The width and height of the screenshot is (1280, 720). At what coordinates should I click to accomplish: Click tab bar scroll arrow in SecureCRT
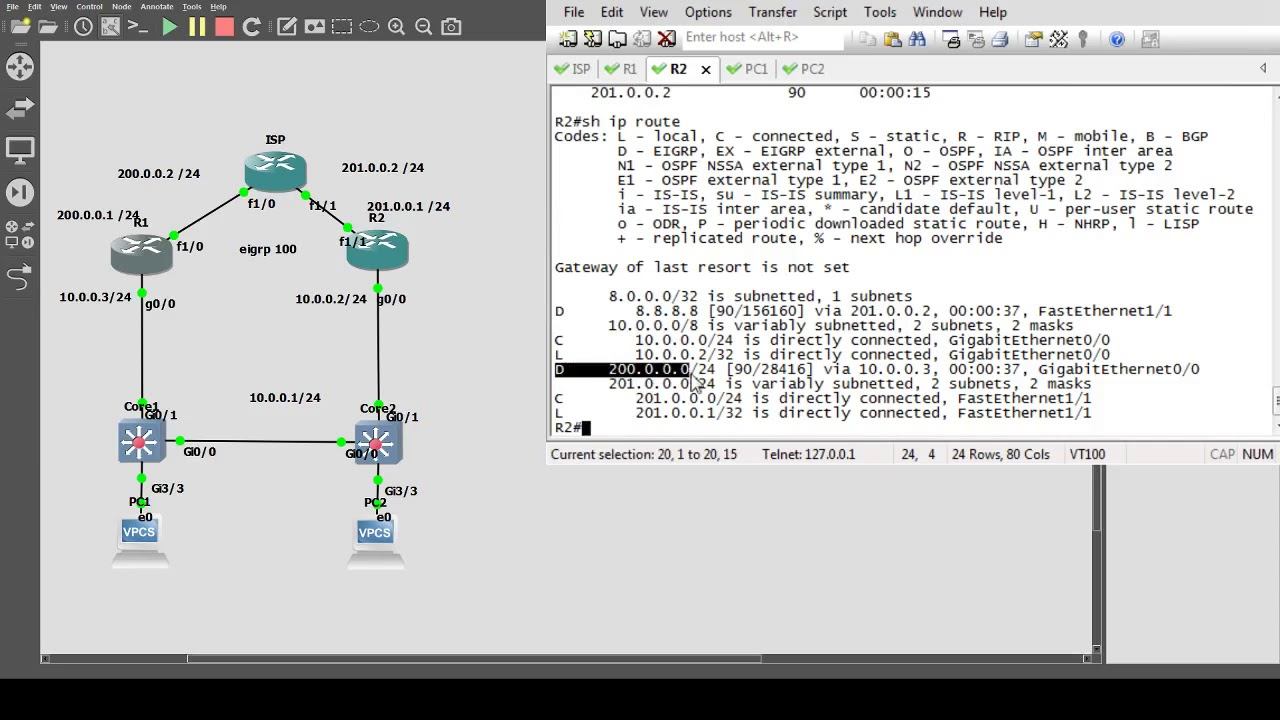1263,68
